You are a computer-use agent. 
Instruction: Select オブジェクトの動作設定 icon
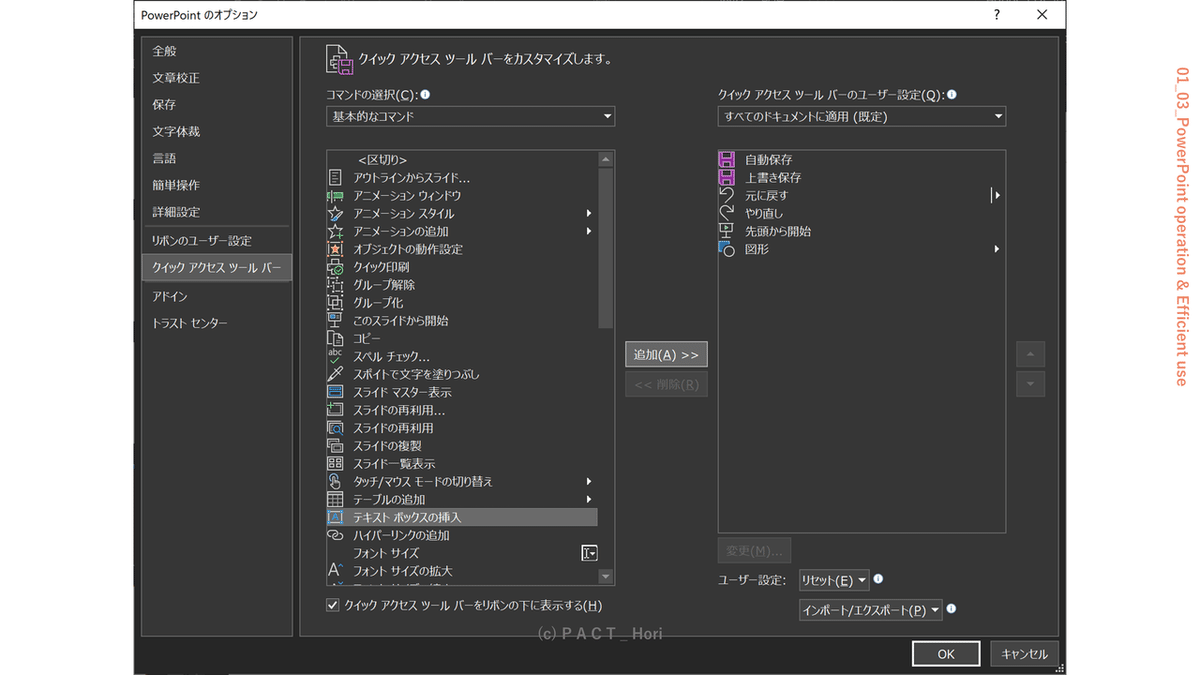[x=335, y=249]
